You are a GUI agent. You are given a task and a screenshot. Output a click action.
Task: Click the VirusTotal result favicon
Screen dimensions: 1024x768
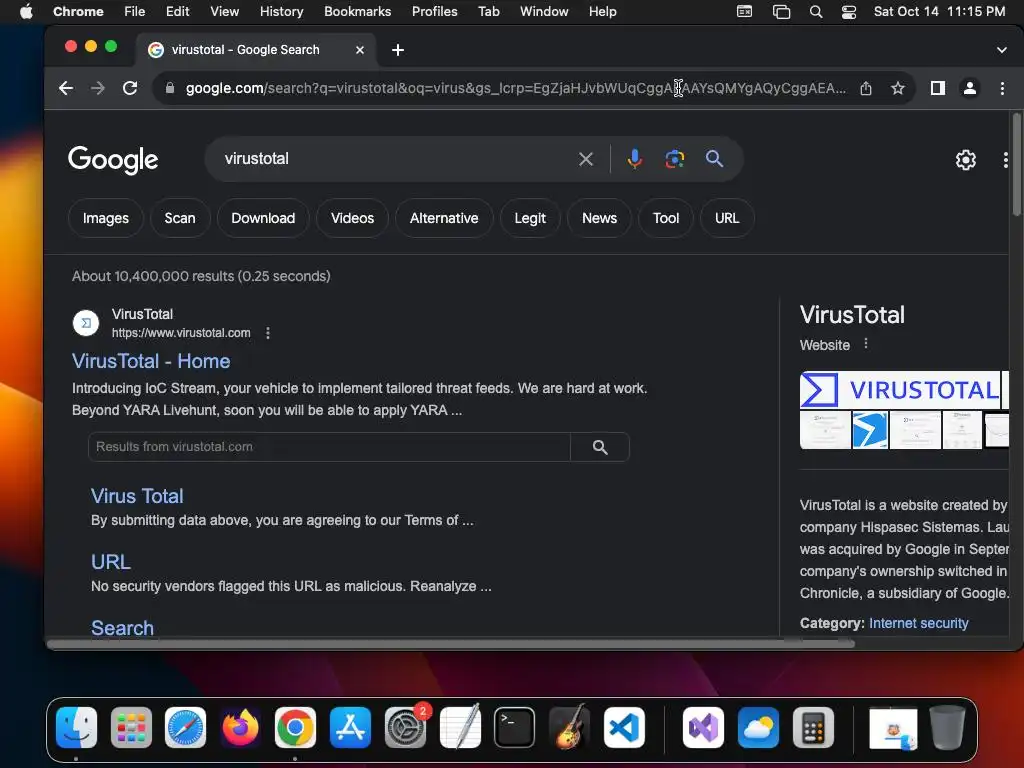[x=86, y=323]
